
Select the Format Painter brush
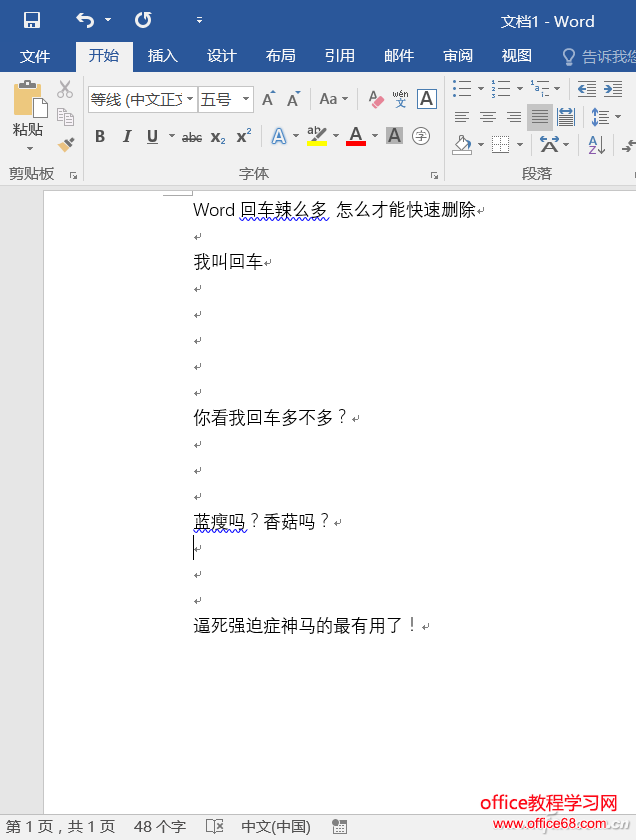click(66, 144)
